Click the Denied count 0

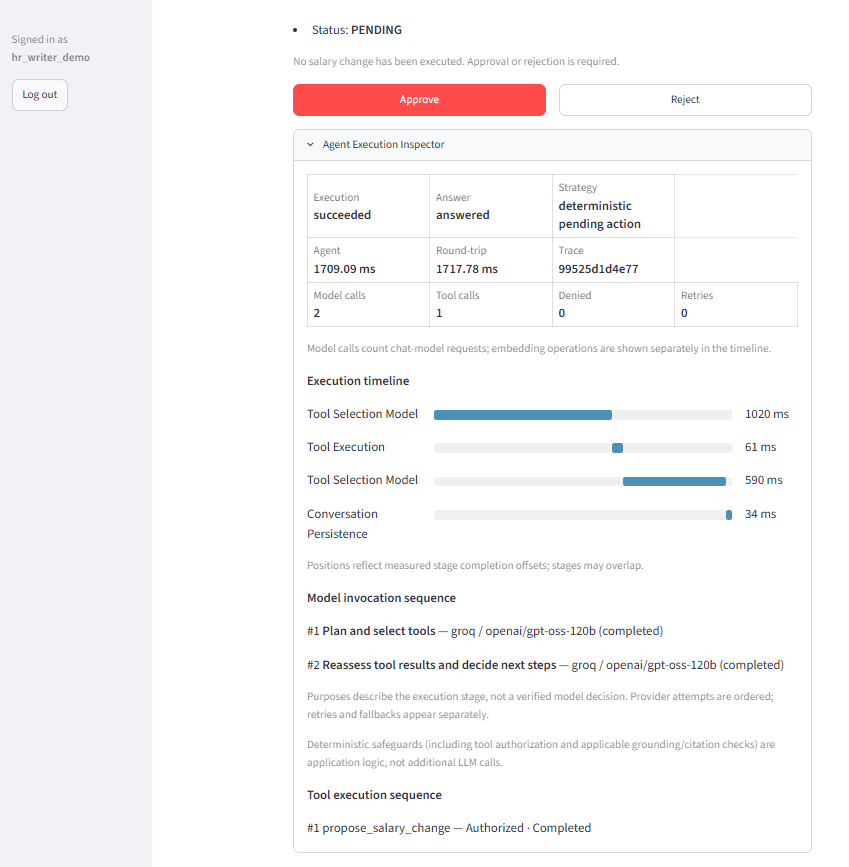(561, 314)
